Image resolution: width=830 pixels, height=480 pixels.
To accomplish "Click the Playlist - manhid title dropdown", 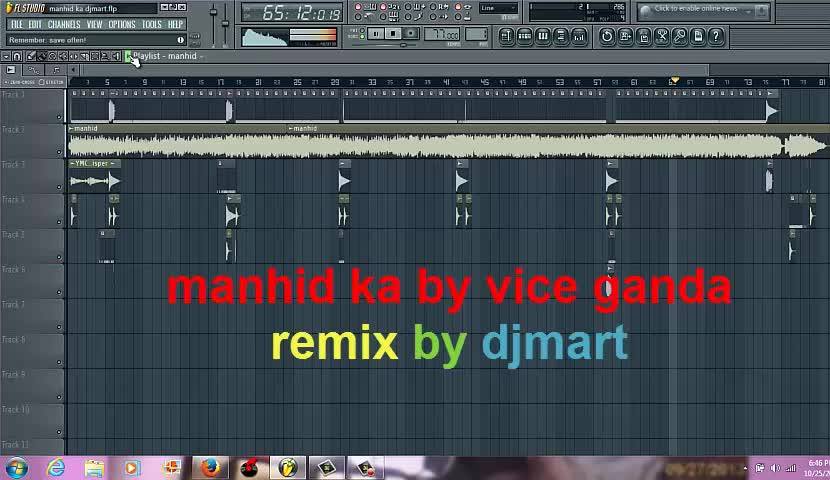I will [x=168, y=56].
